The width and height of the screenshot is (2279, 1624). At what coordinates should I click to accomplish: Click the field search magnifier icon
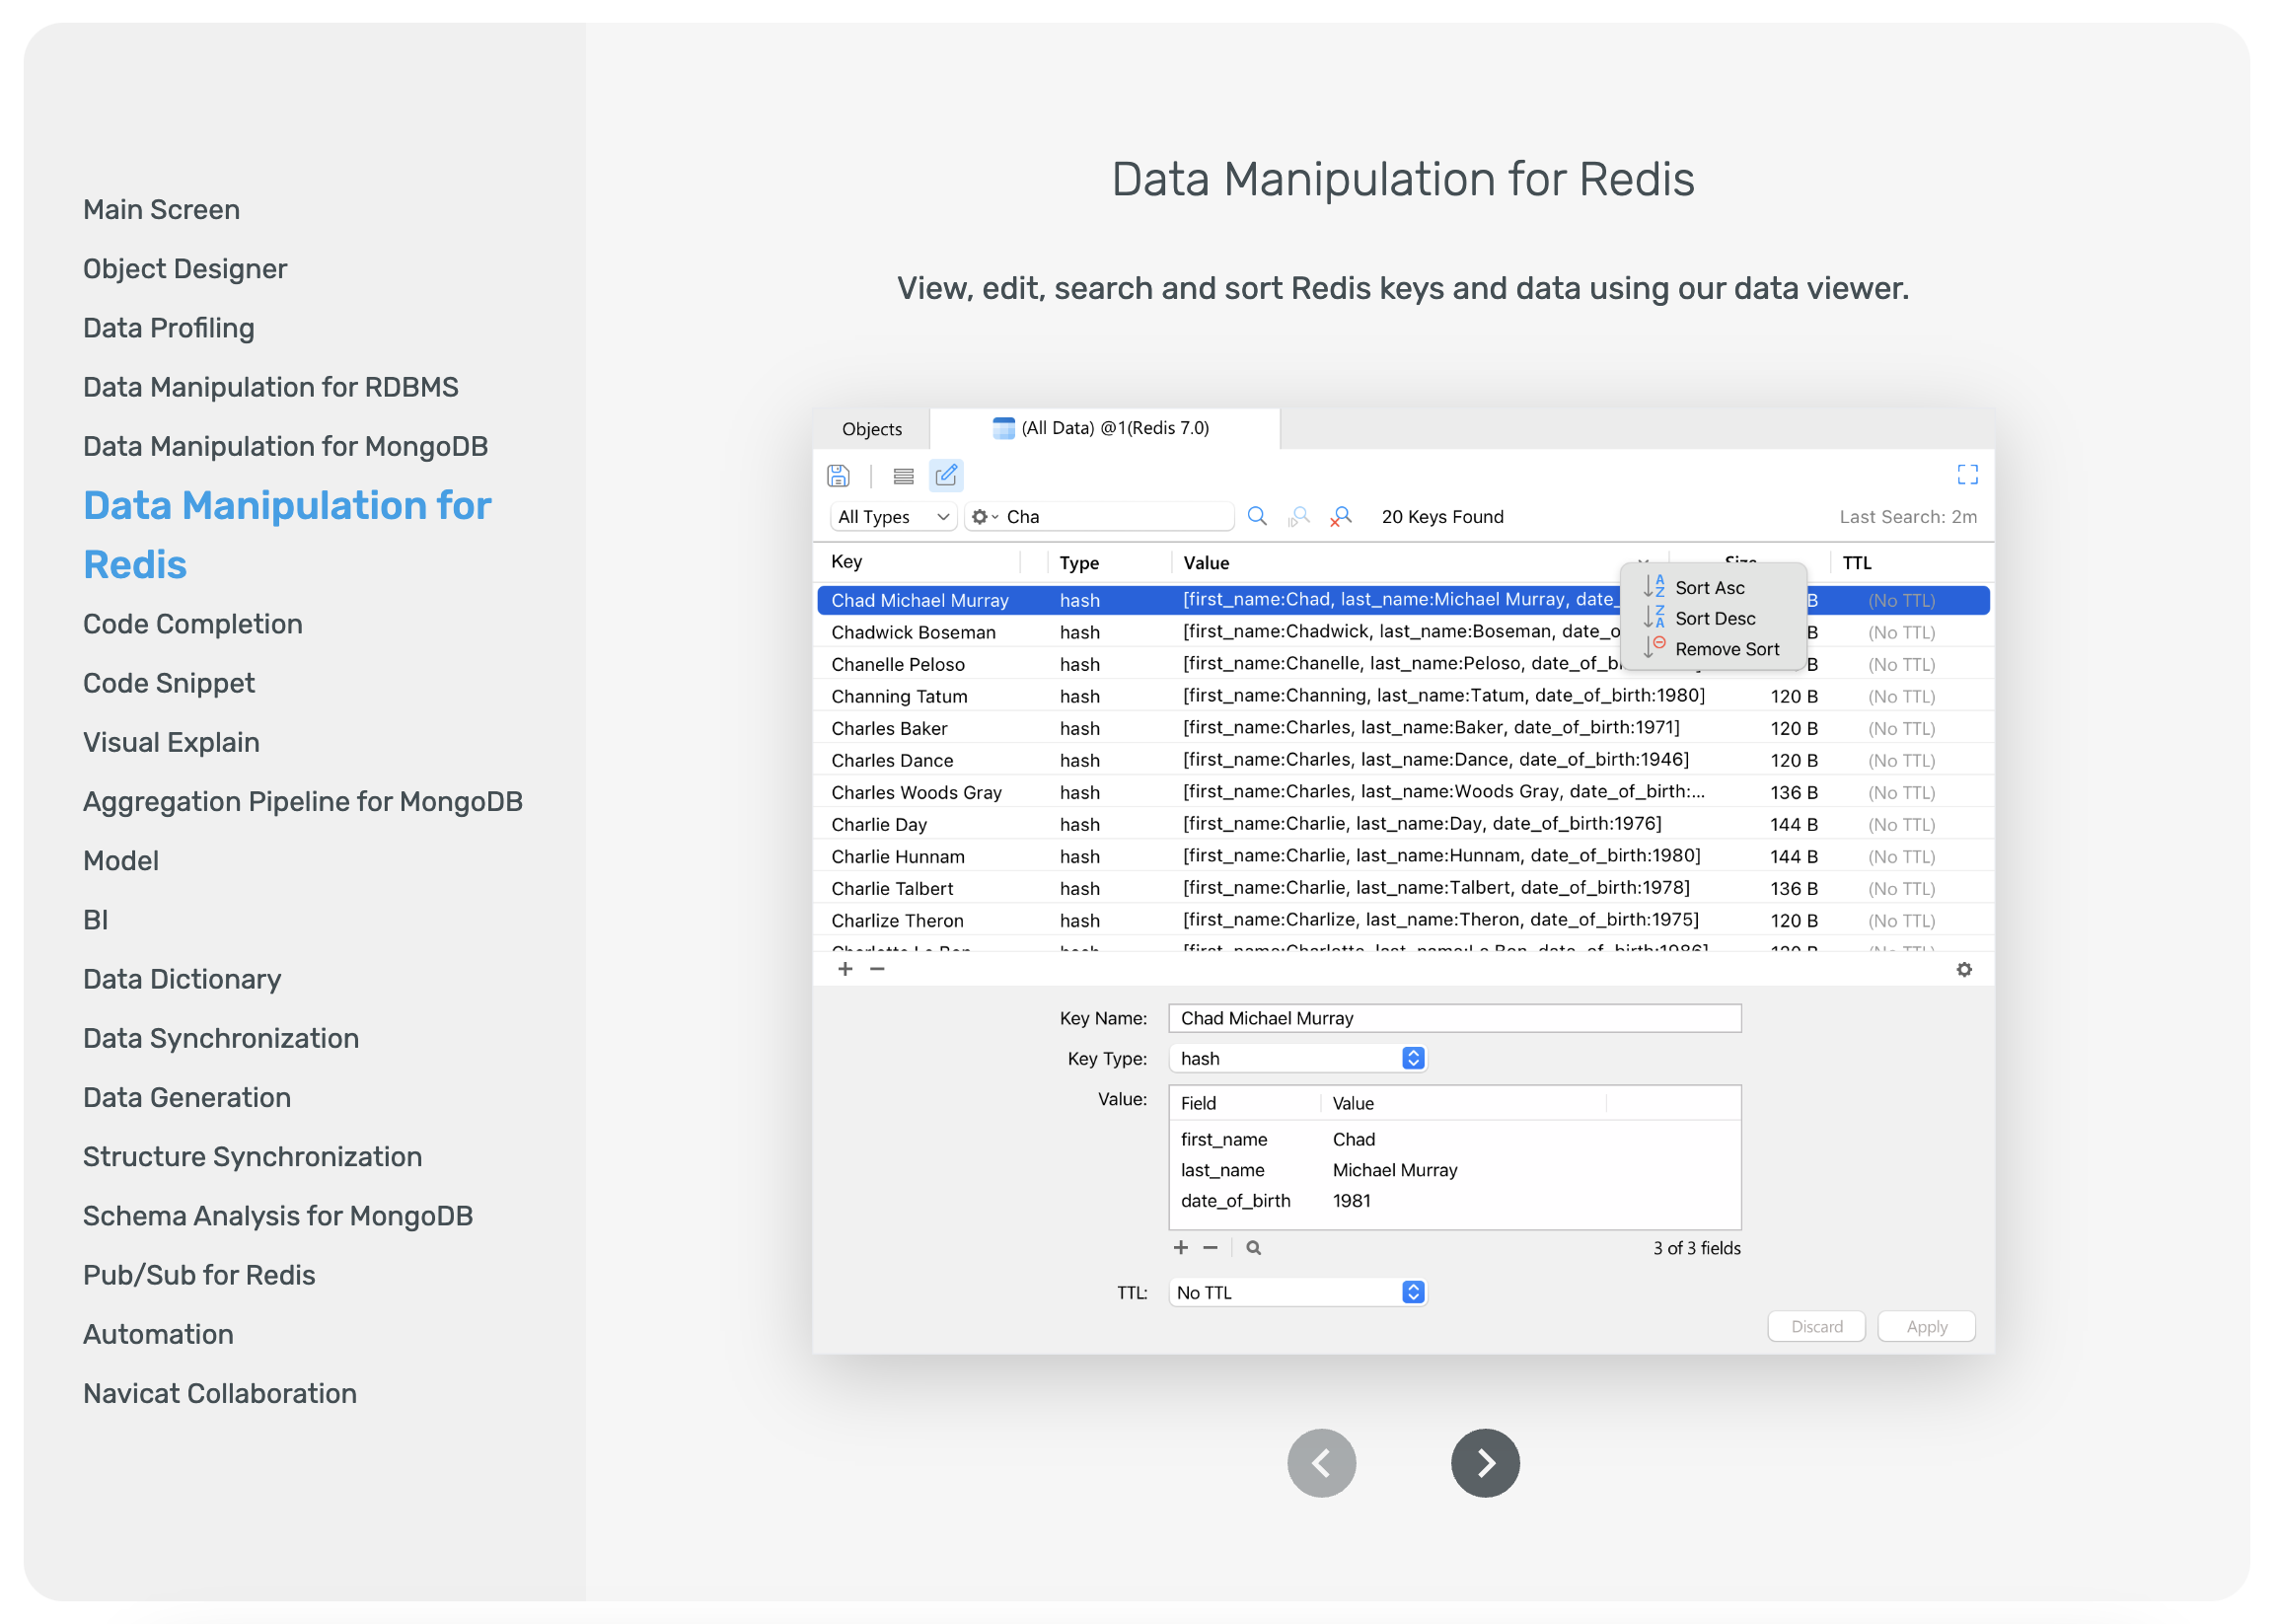point(1253,1247)
